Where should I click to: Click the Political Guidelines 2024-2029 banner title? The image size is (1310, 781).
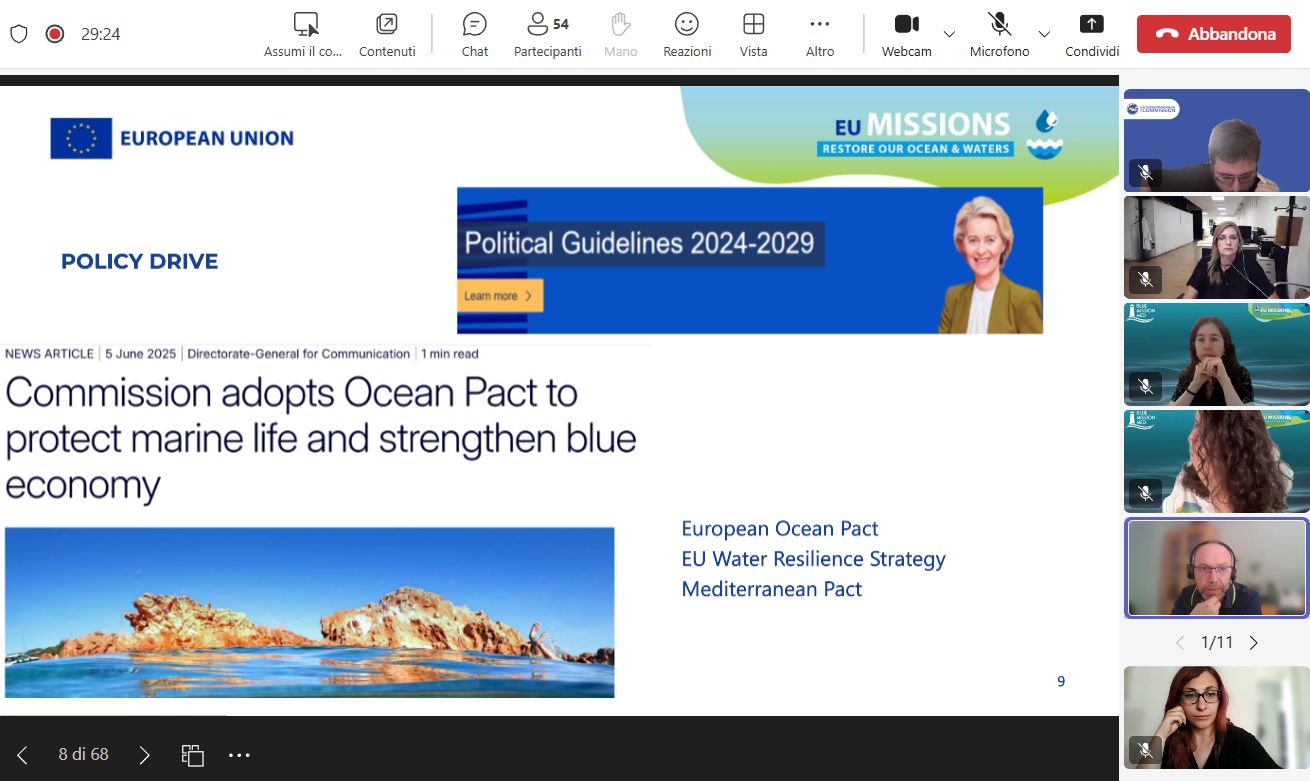[x=640, y=243]
